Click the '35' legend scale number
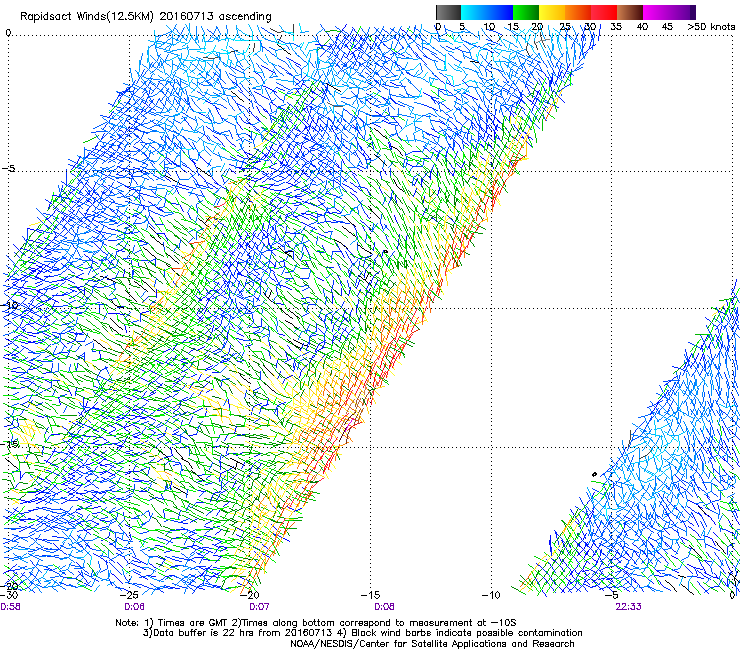Screen dimensions: 740x650 616,27
